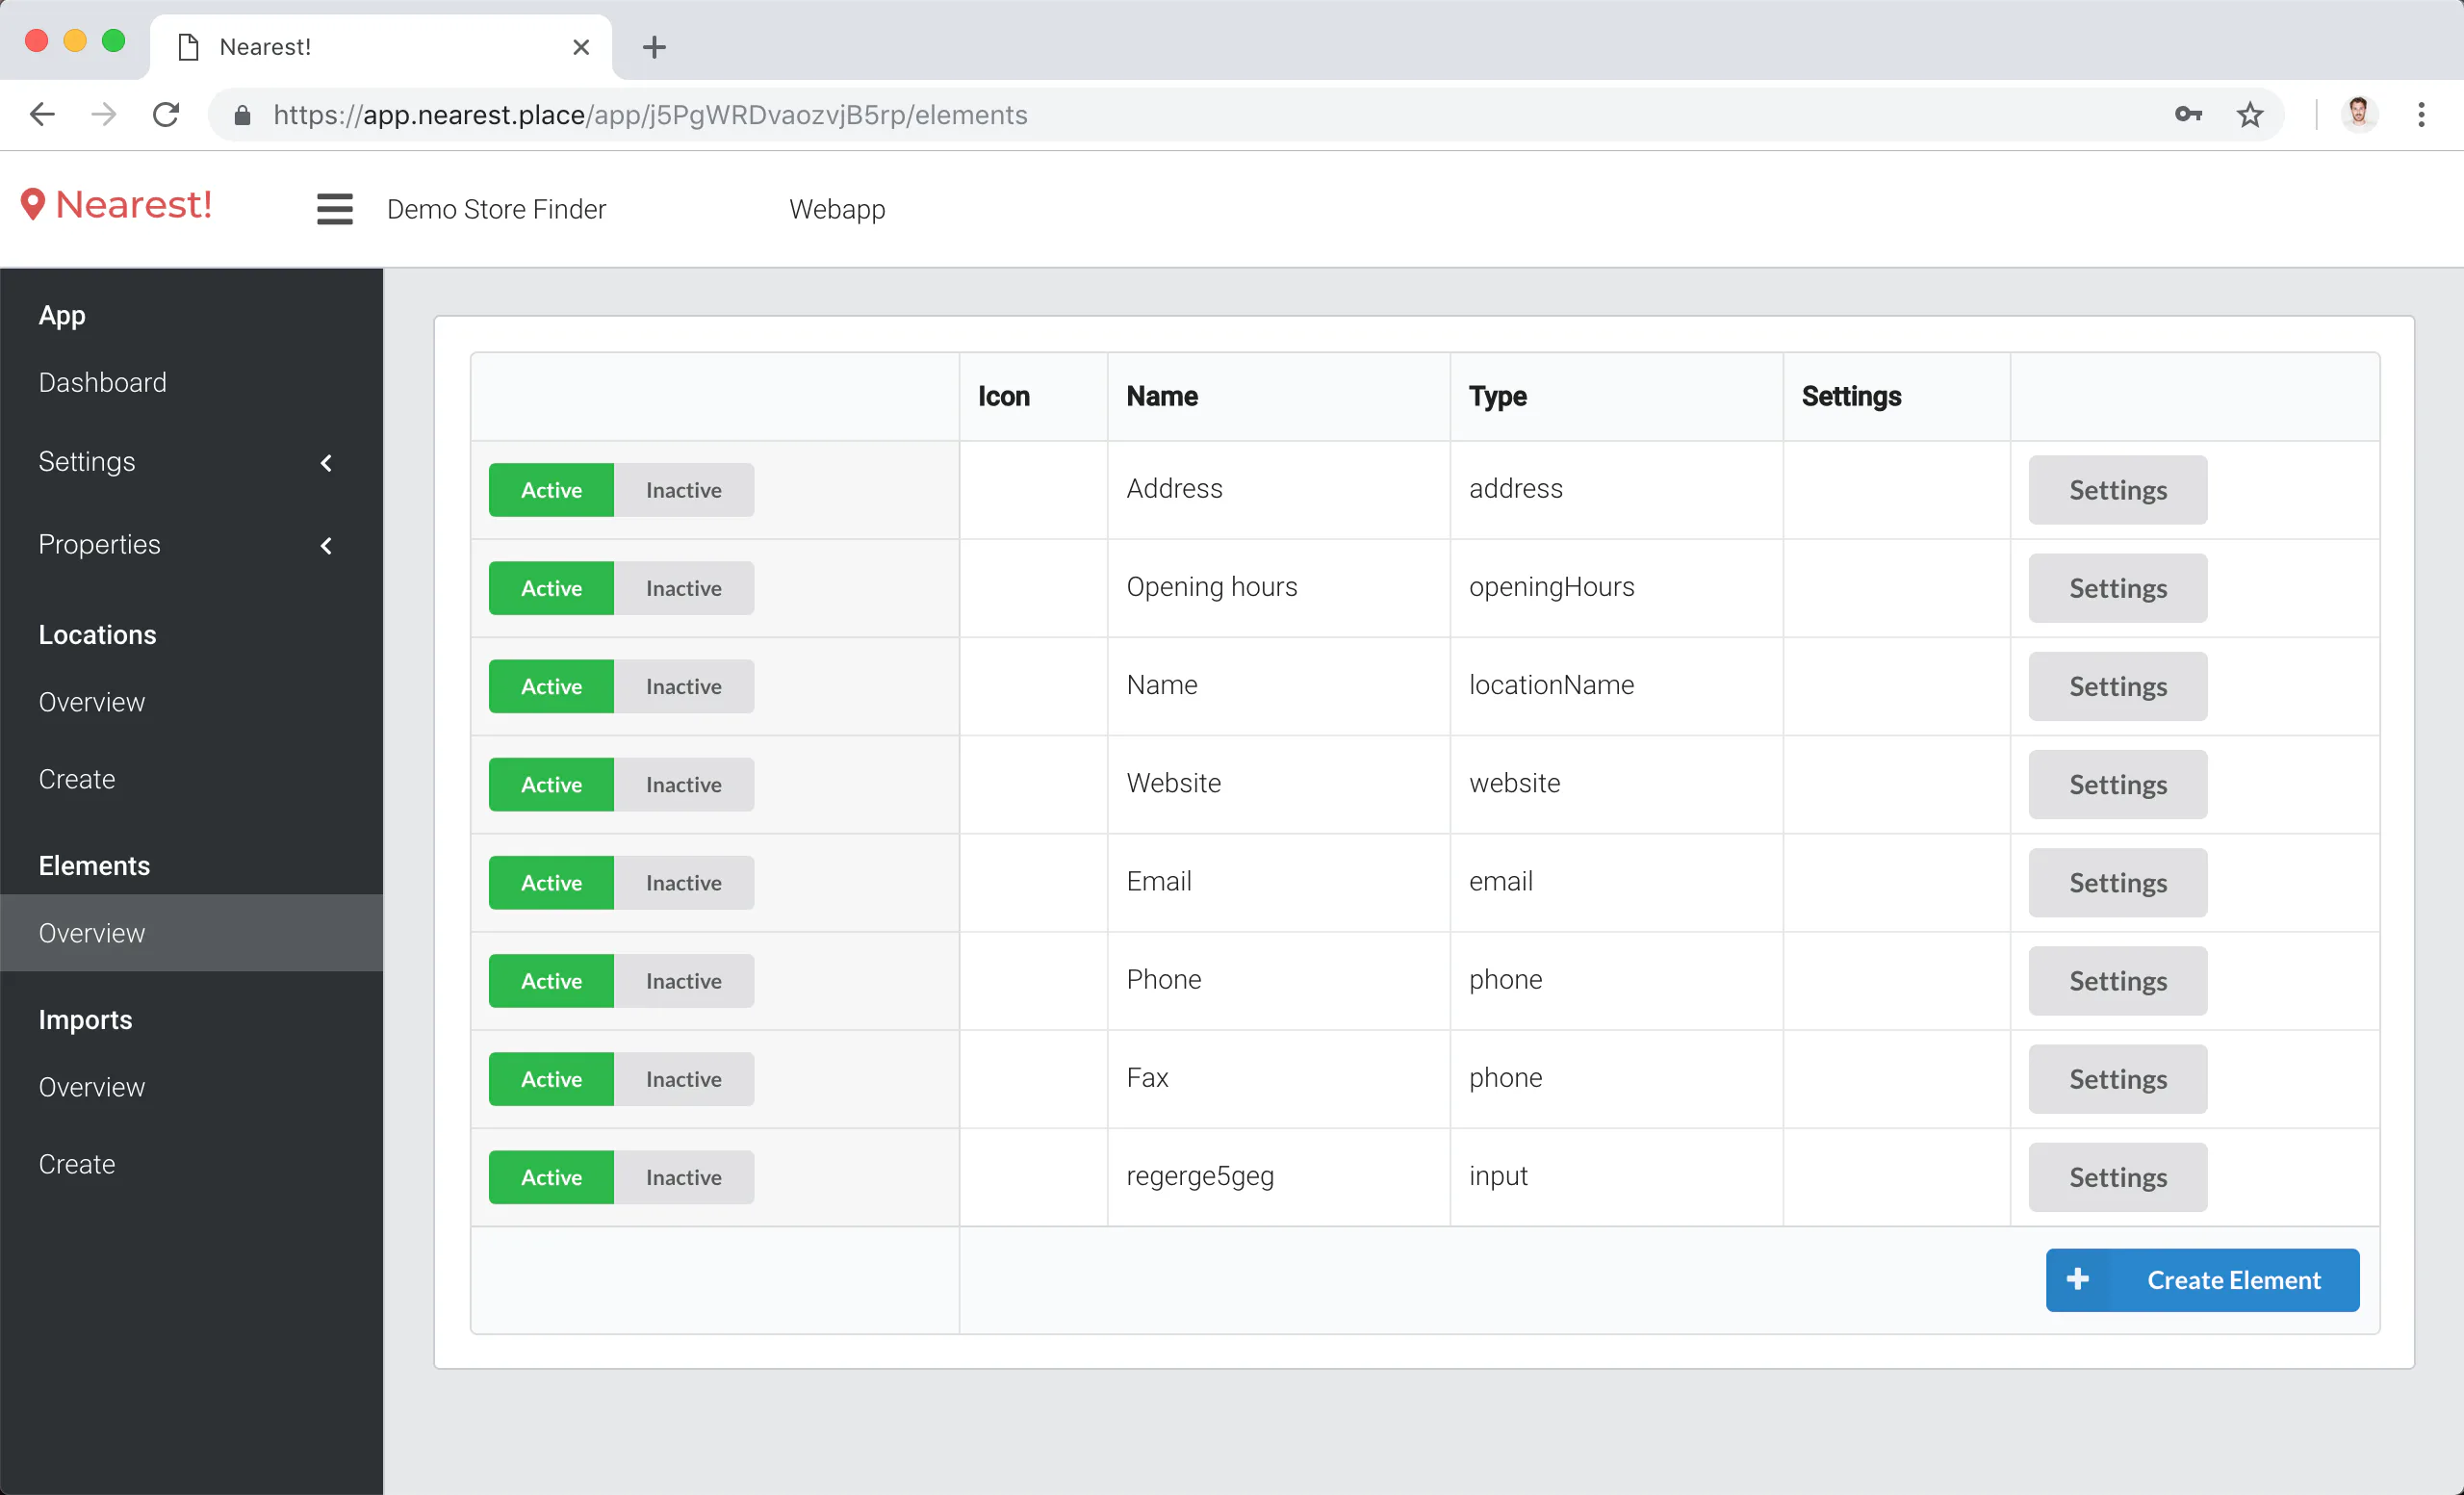
Task: Open Overview under Locations
Action: point(92,702)
